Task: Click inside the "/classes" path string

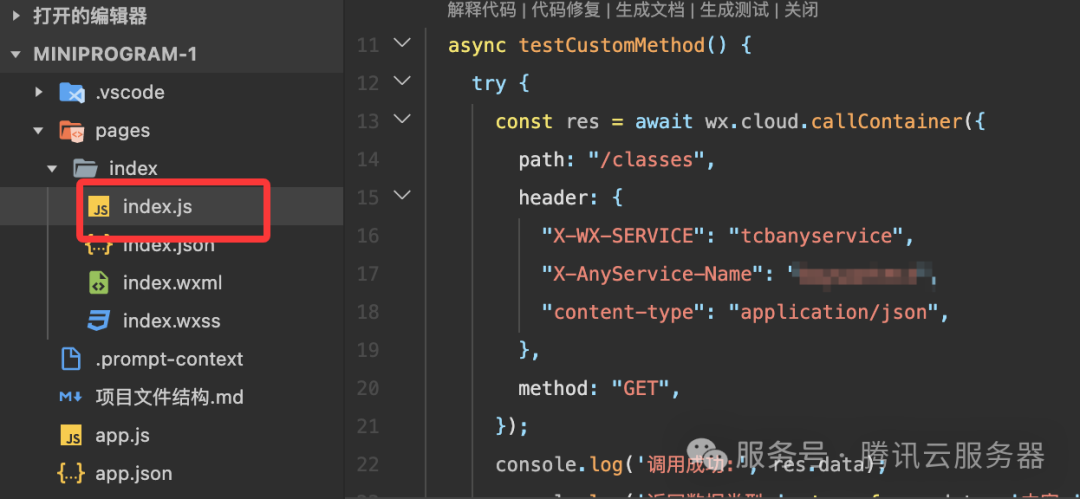Action: pyautogui.click(x=647, y=159)
